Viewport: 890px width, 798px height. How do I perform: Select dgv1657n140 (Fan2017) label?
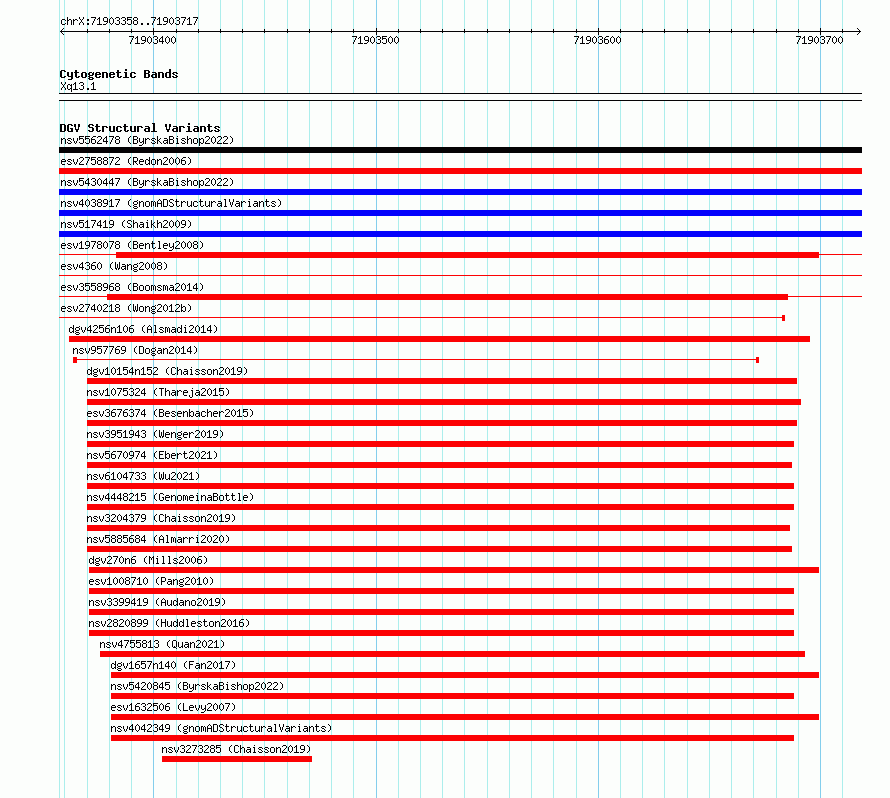(x=173, y=665)
